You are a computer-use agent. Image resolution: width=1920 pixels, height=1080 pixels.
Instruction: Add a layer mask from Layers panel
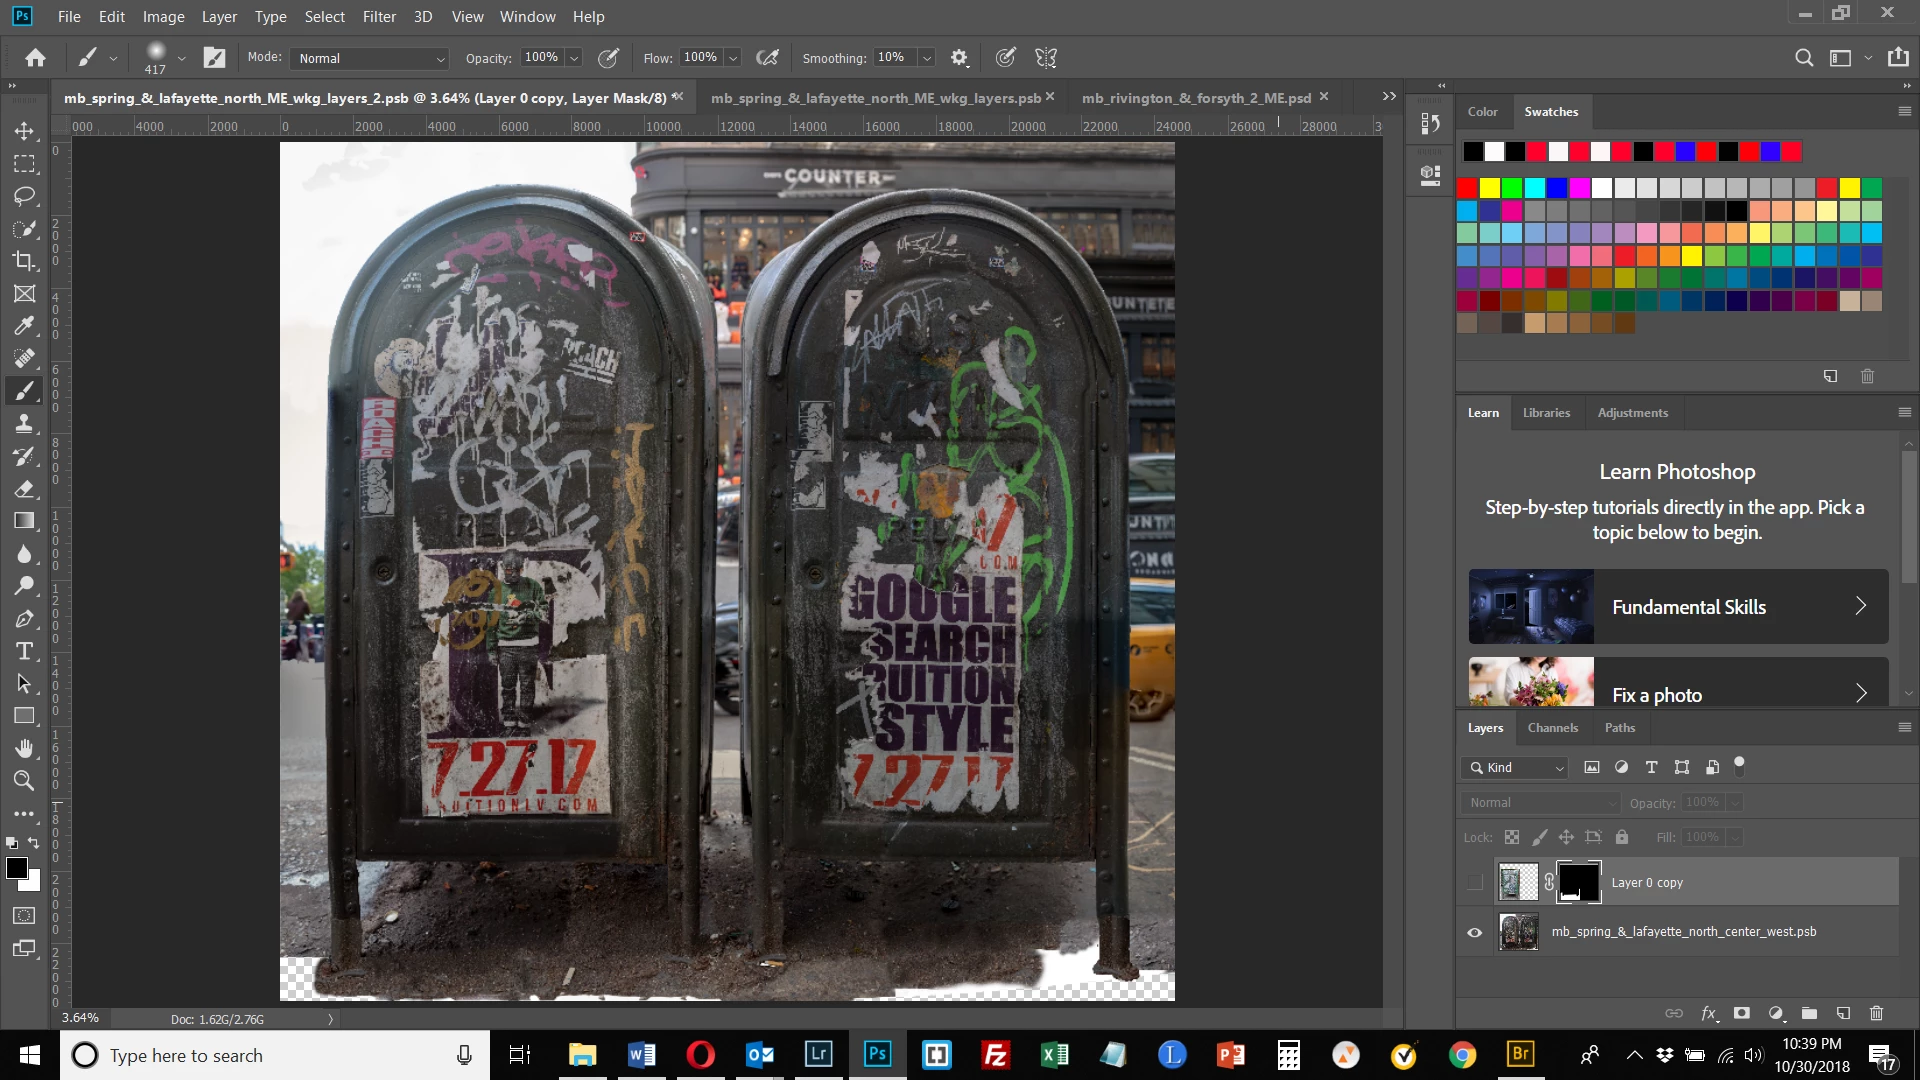(1742, 1013)
